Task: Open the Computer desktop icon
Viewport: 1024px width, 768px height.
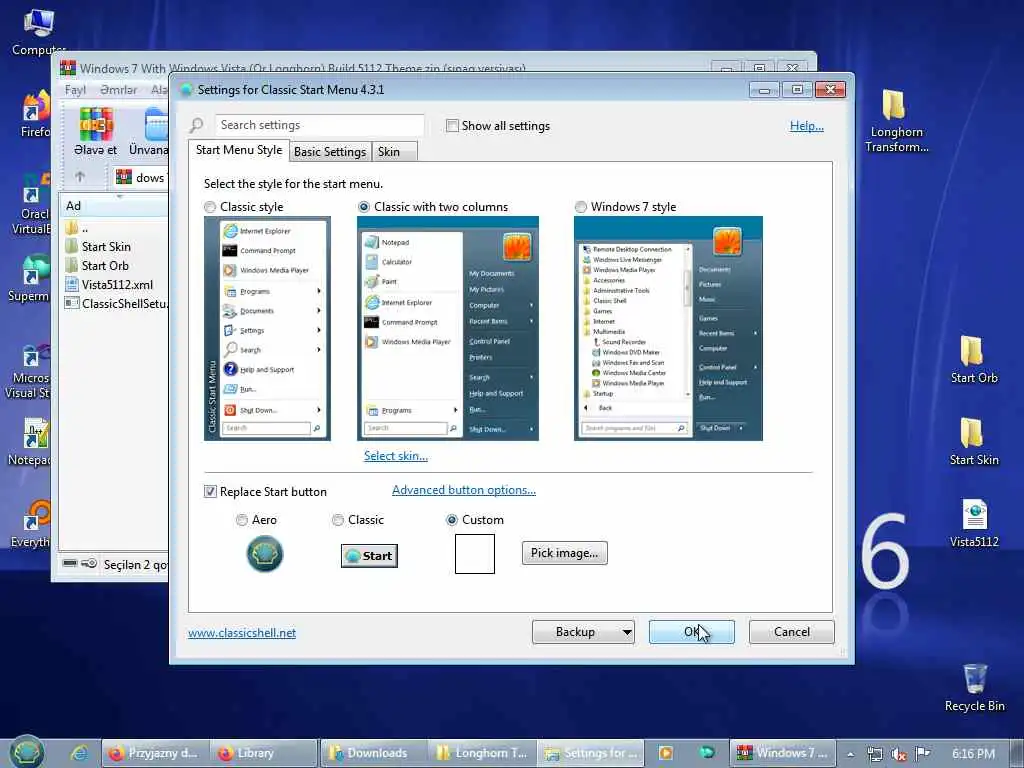Action: (x=38, y=33)
